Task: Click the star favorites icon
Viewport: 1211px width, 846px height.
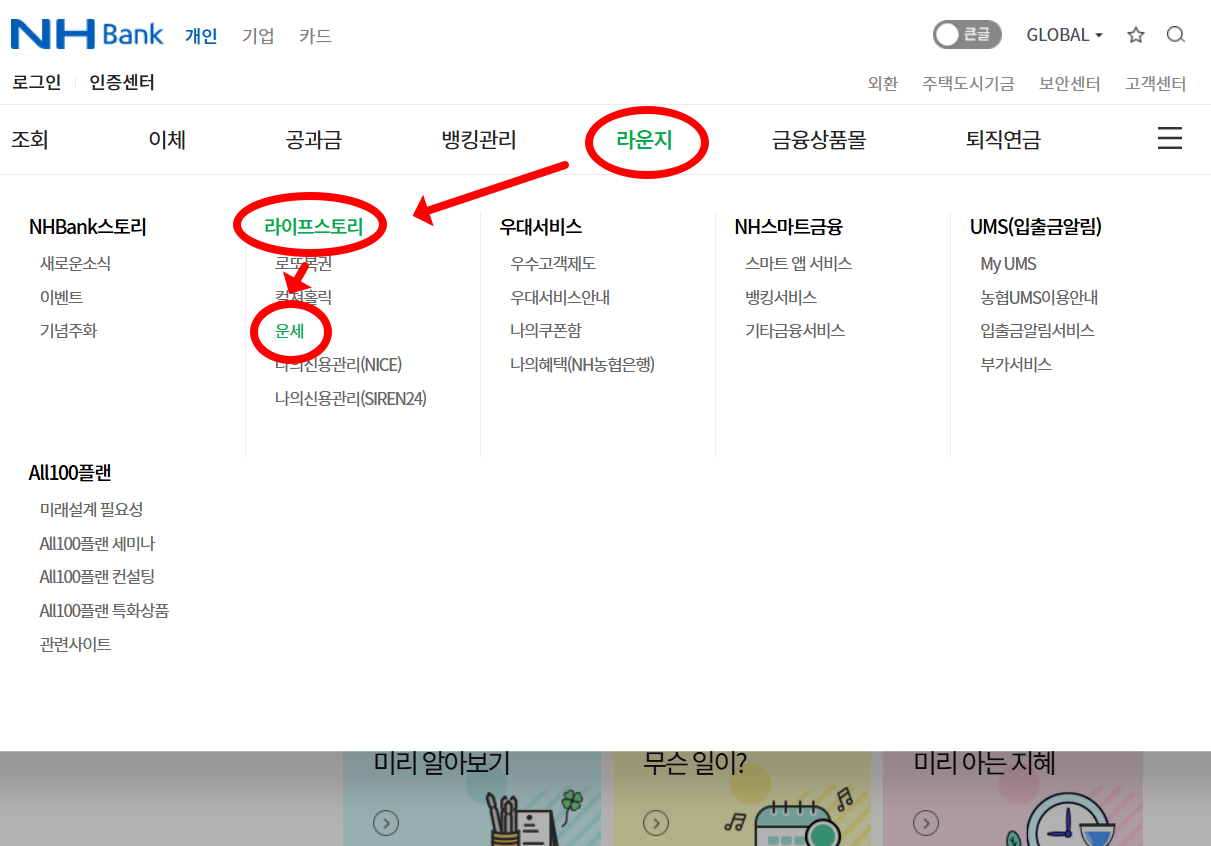Action: (x=1136, y=34)
